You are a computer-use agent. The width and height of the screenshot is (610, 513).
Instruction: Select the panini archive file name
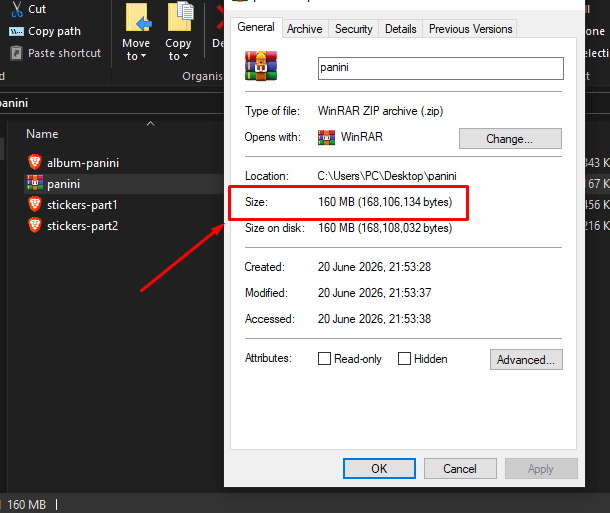point(63,184)
